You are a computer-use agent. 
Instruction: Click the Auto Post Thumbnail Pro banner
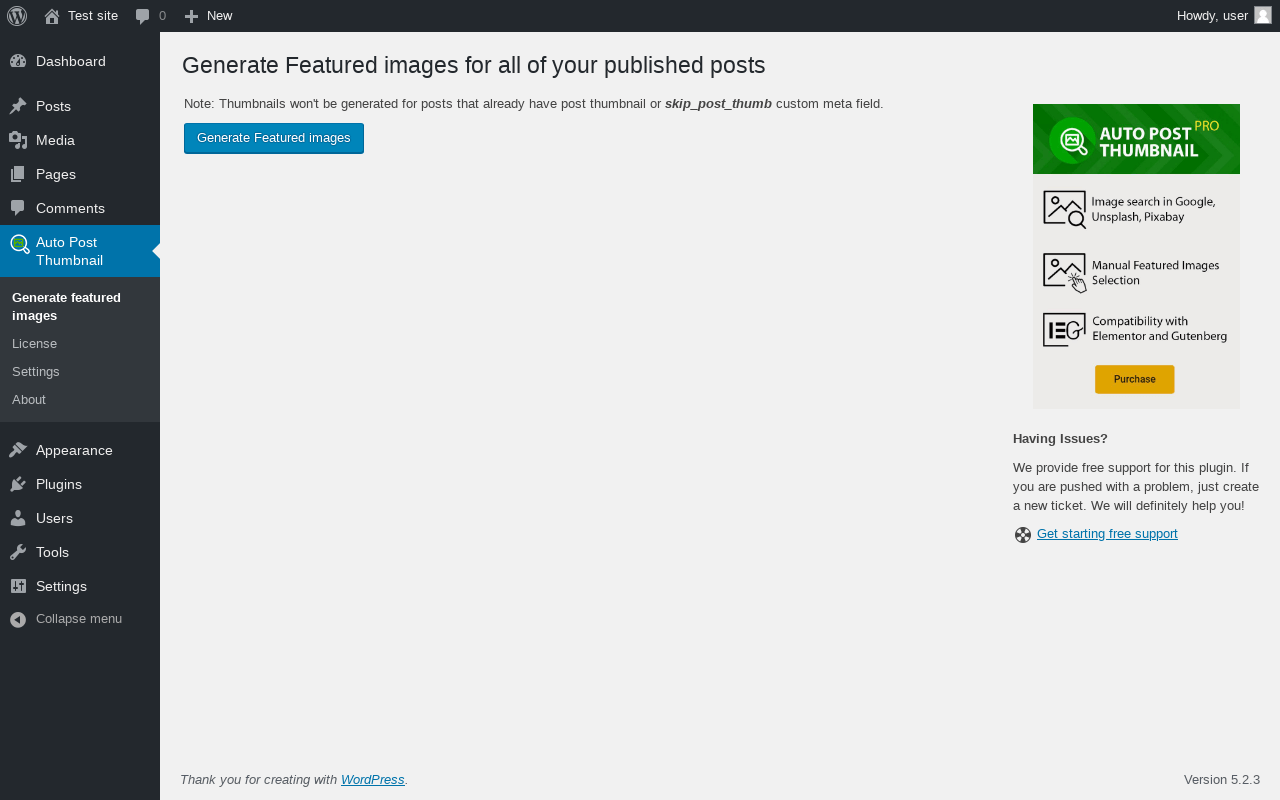click(x=1136, y=140)
